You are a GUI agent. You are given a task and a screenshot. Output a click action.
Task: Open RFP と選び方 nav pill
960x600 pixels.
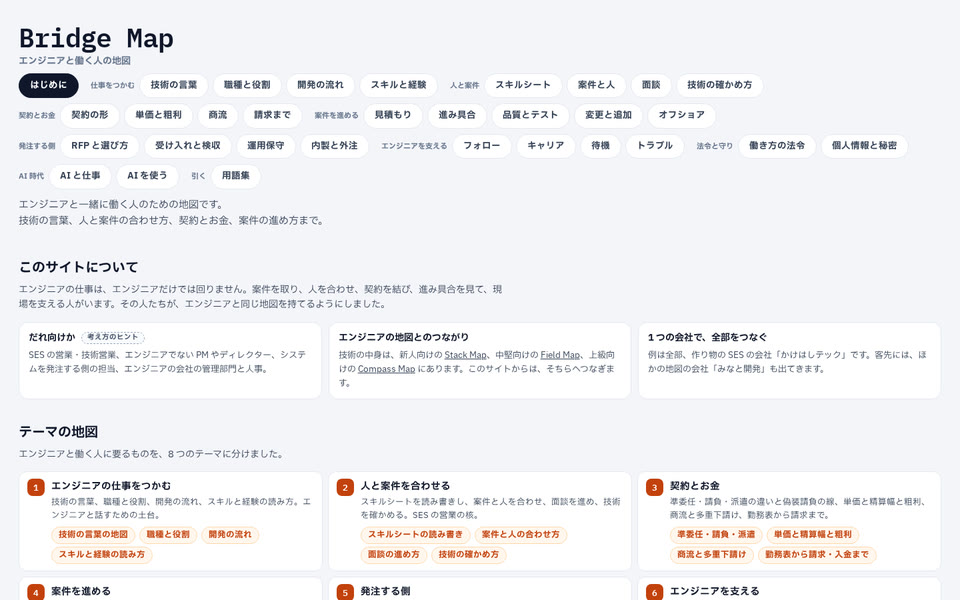click(100, 146)
